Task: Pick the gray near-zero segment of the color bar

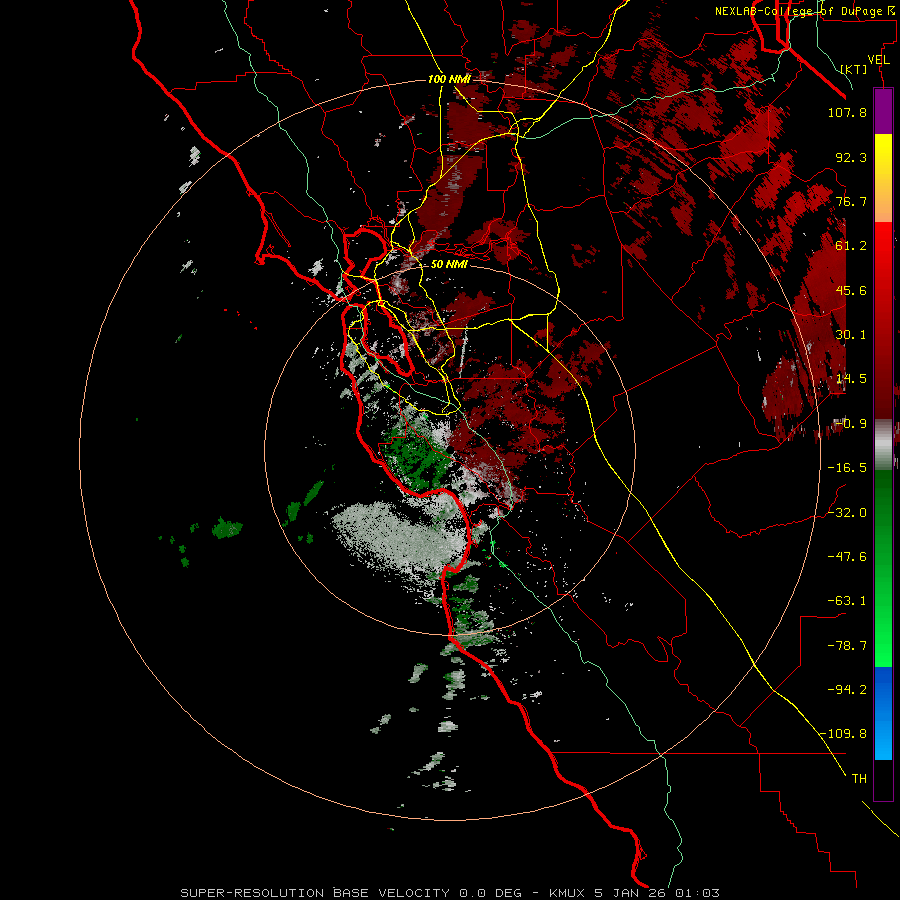Action: tap(883, 445)
